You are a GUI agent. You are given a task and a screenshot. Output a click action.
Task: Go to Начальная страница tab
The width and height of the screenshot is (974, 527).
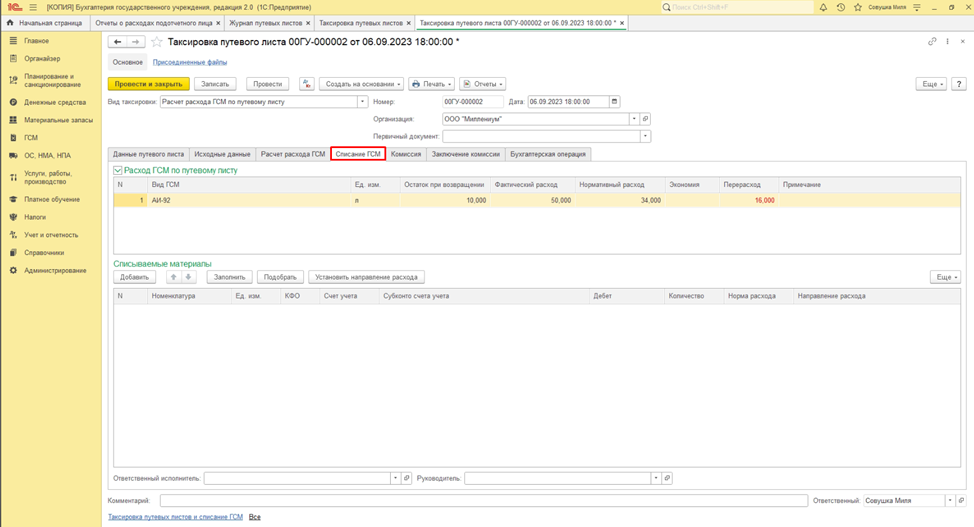(x=45, y=23)
